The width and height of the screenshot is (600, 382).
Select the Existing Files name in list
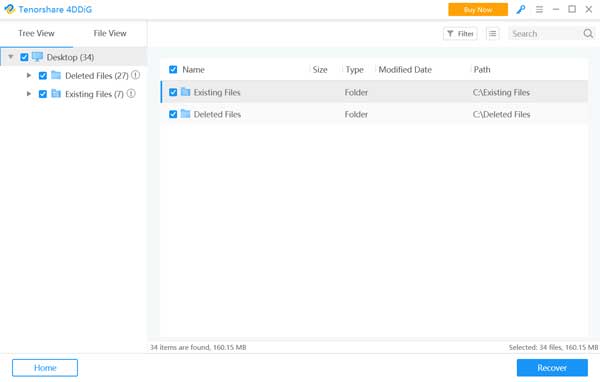click(x=217, y=92)
